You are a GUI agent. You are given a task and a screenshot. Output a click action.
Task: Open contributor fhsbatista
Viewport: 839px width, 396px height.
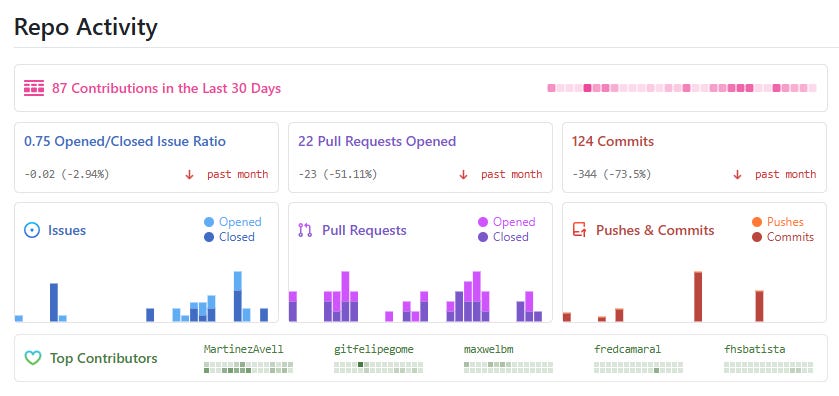point(754,349)
